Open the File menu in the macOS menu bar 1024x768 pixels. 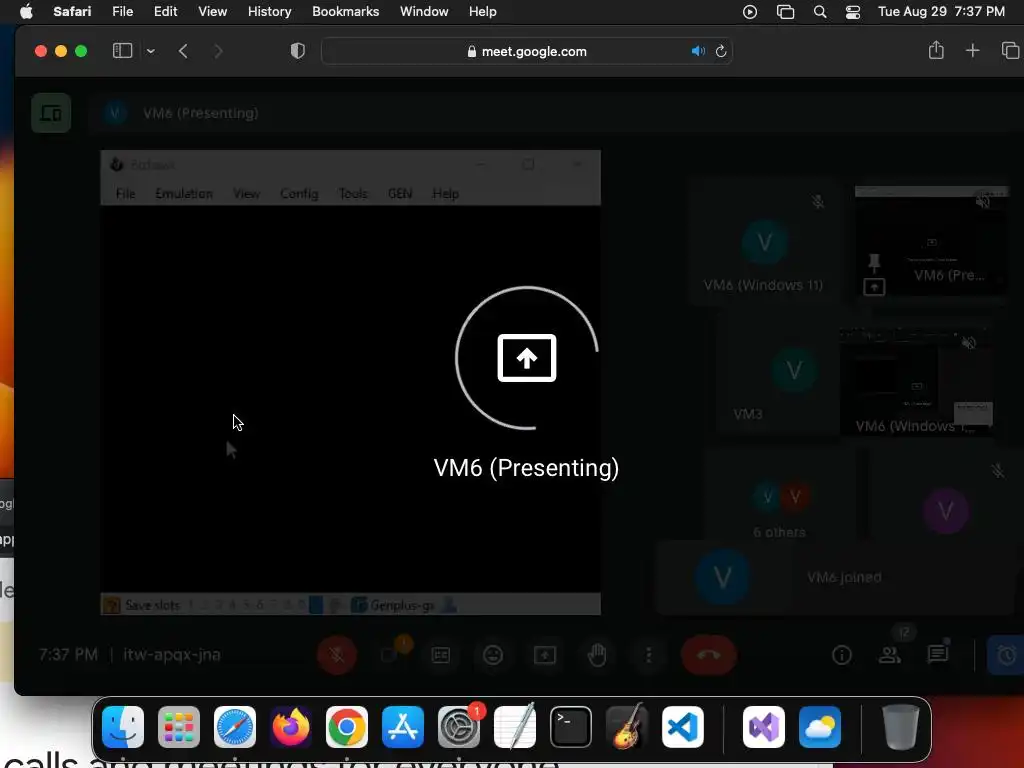pyautogui.click(x=122, y=12)
